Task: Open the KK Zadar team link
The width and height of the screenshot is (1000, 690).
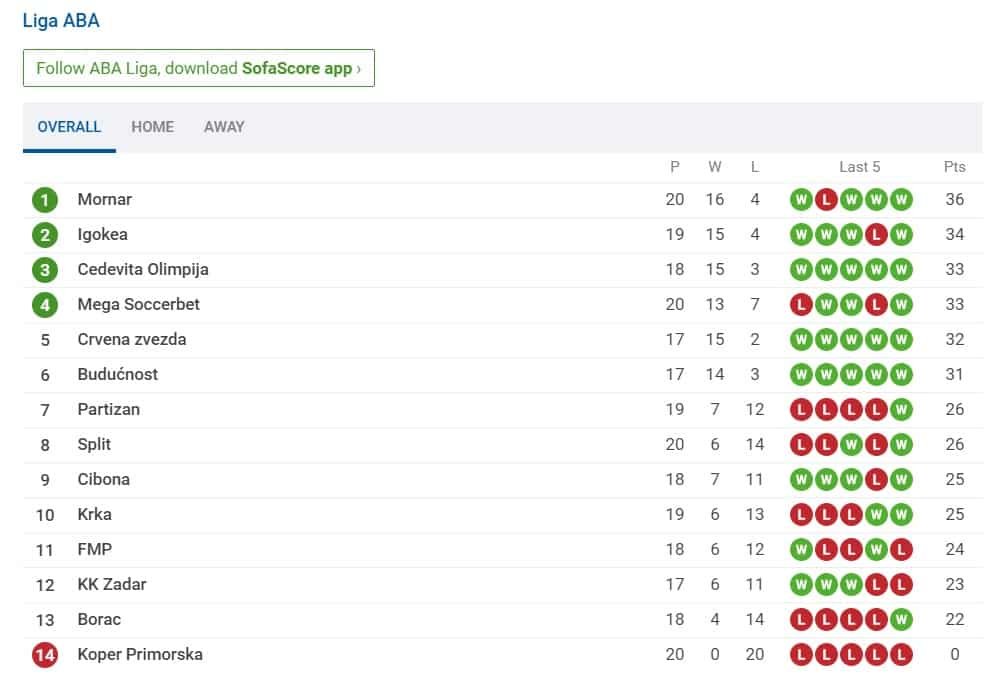Action: [112, 585]
